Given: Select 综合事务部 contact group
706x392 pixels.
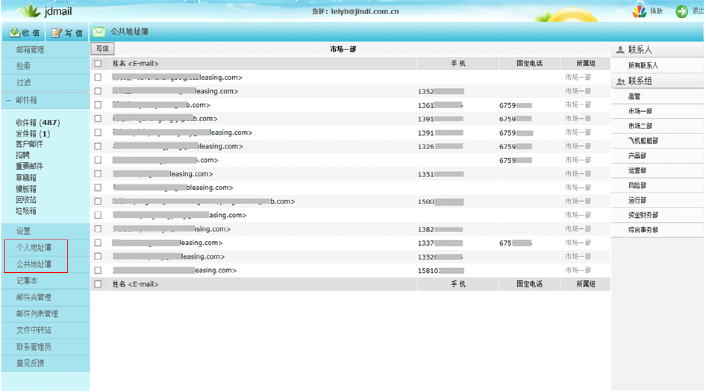Looking at the screenshot, I should click(643, 230).
